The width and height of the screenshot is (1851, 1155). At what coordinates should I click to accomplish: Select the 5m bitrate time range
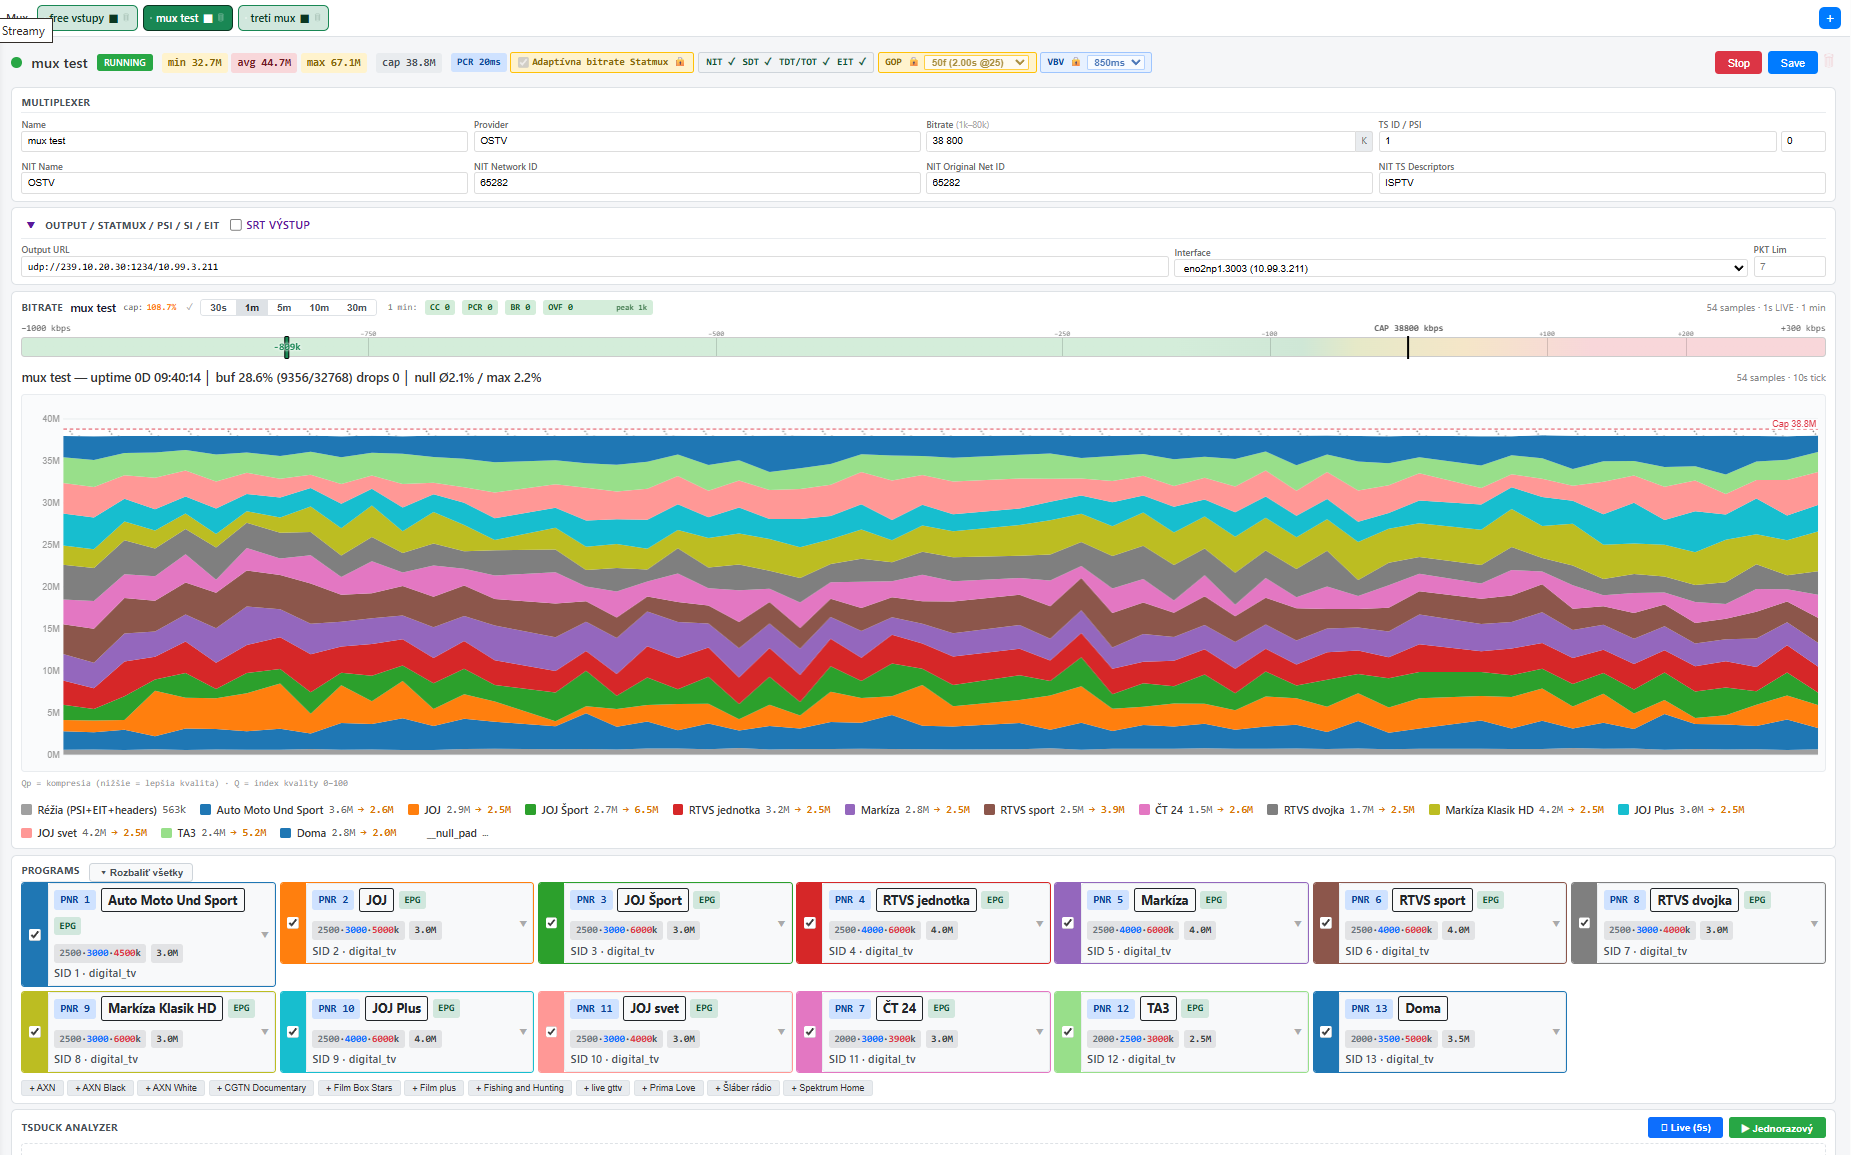point(284,307)
